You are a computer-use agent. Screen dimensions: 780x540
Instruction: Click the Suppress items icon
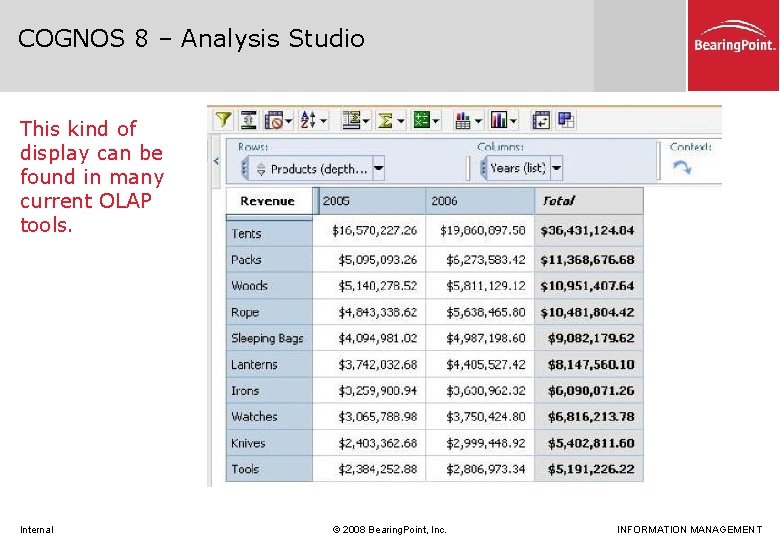(x=274, y=120)
